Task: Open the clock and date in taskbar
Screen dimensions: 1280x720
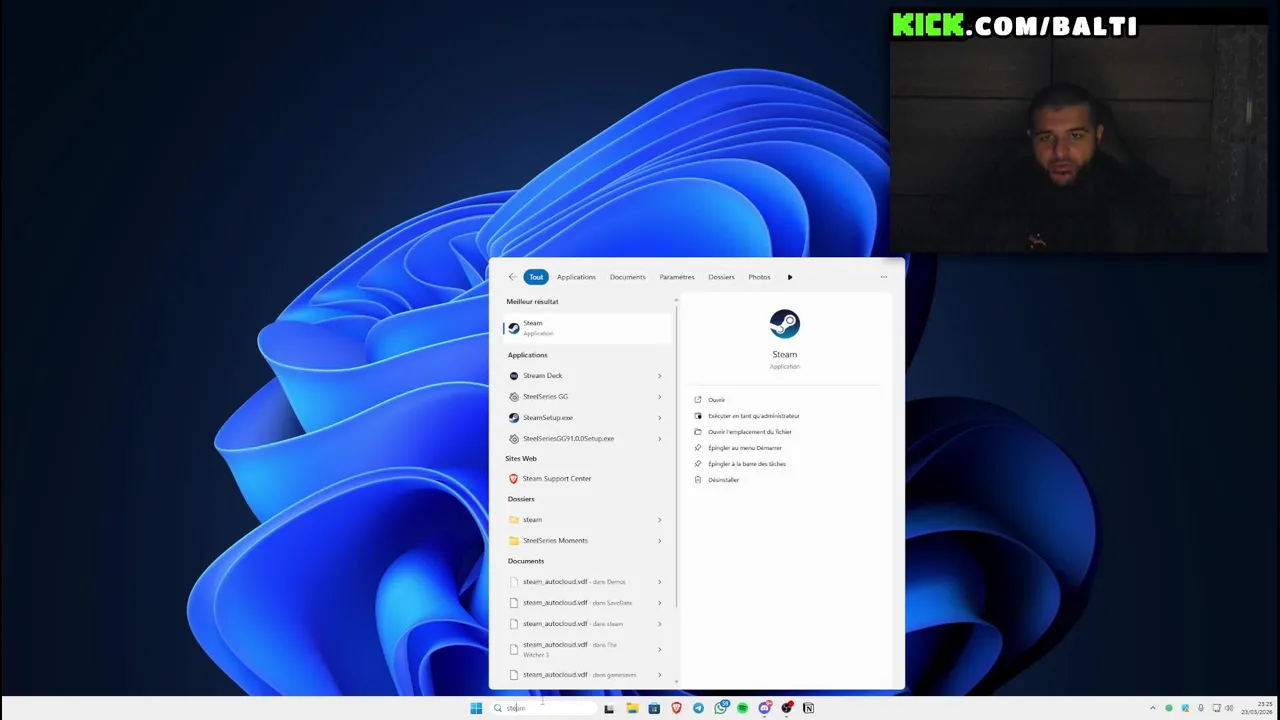Action: (x=1258, y=708)
